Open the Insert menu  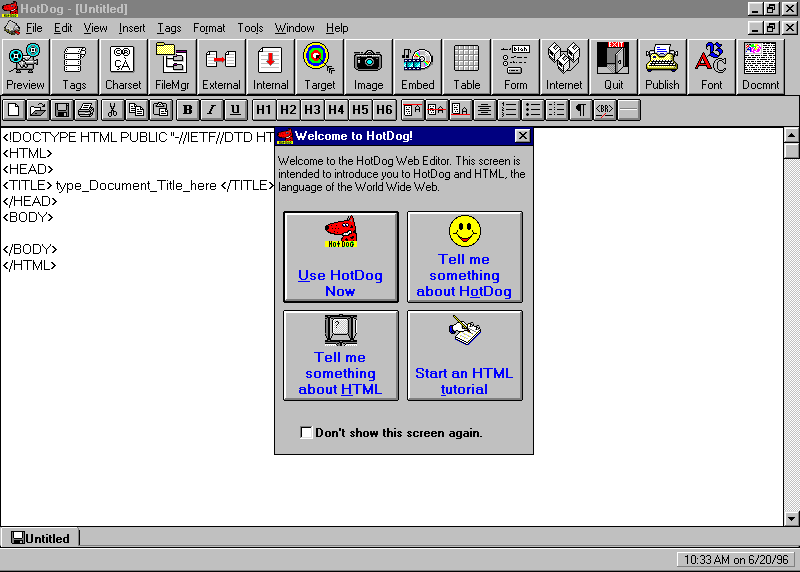coord(132,28)
